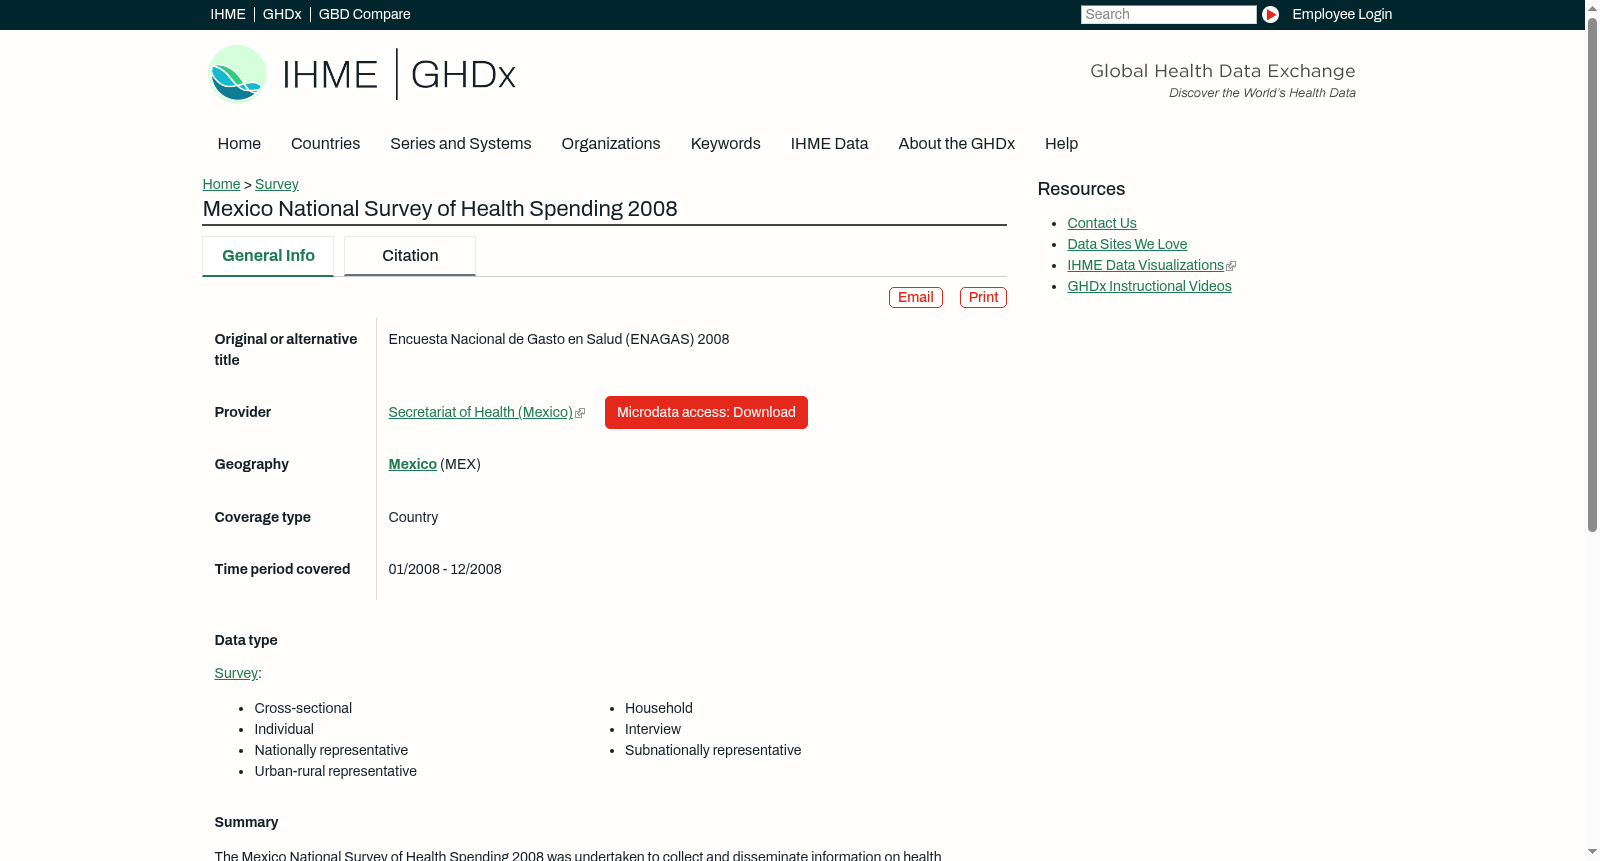Click 'Discover the World's Health Data' slogan
Viewport: 1600px width, 861px height.
1262,93
